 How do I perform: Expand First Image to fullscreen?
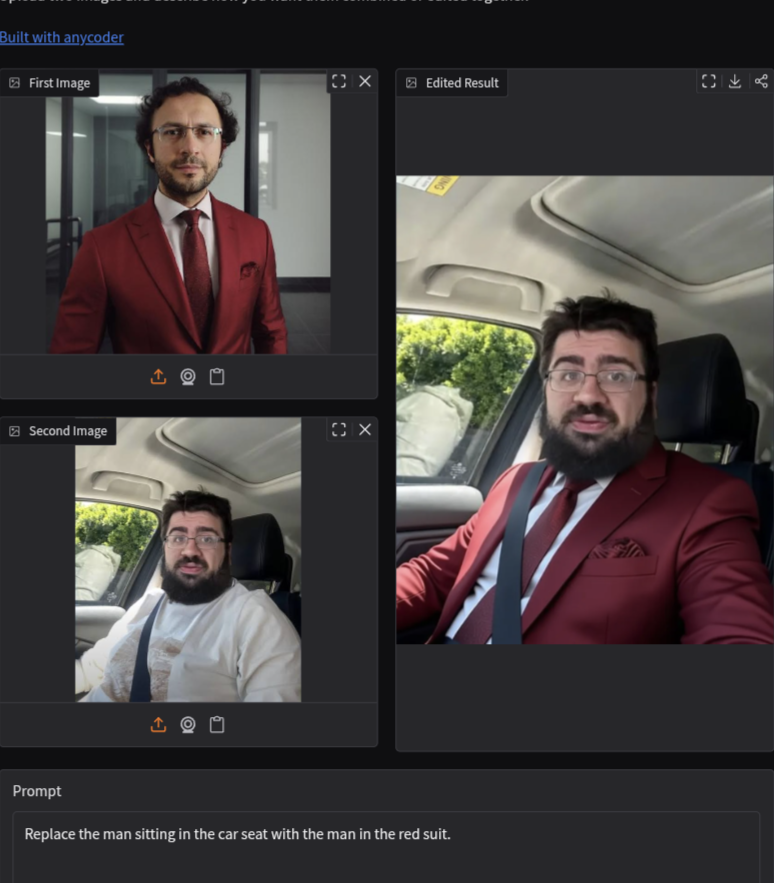(339, 82)
